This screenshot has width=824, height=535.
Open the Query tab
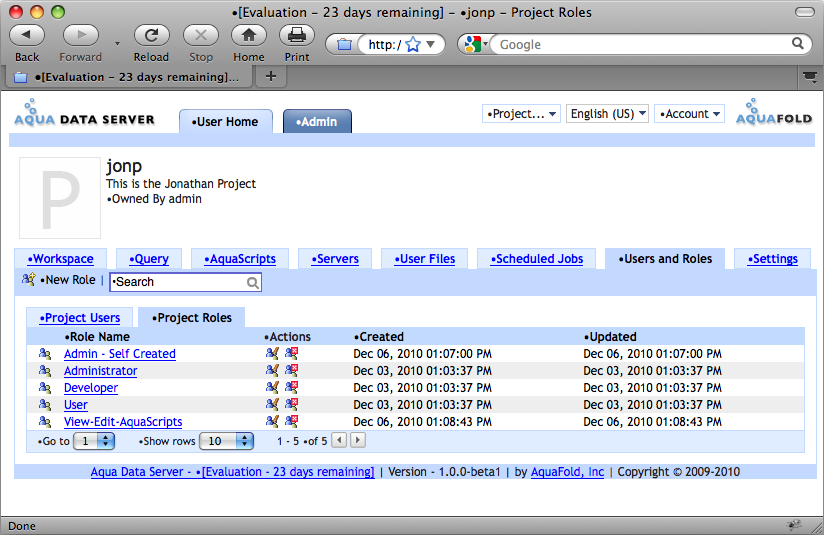[x=149, y=259]
